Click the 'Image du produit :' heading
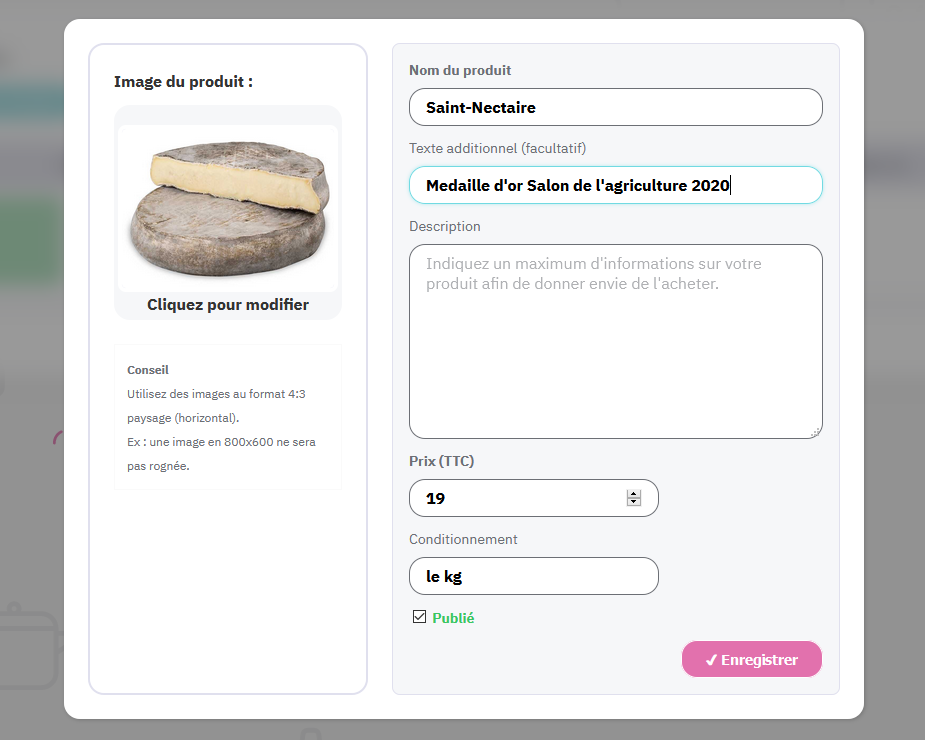Viewport: 925px width, 740px height. click(x=183, y=81)
